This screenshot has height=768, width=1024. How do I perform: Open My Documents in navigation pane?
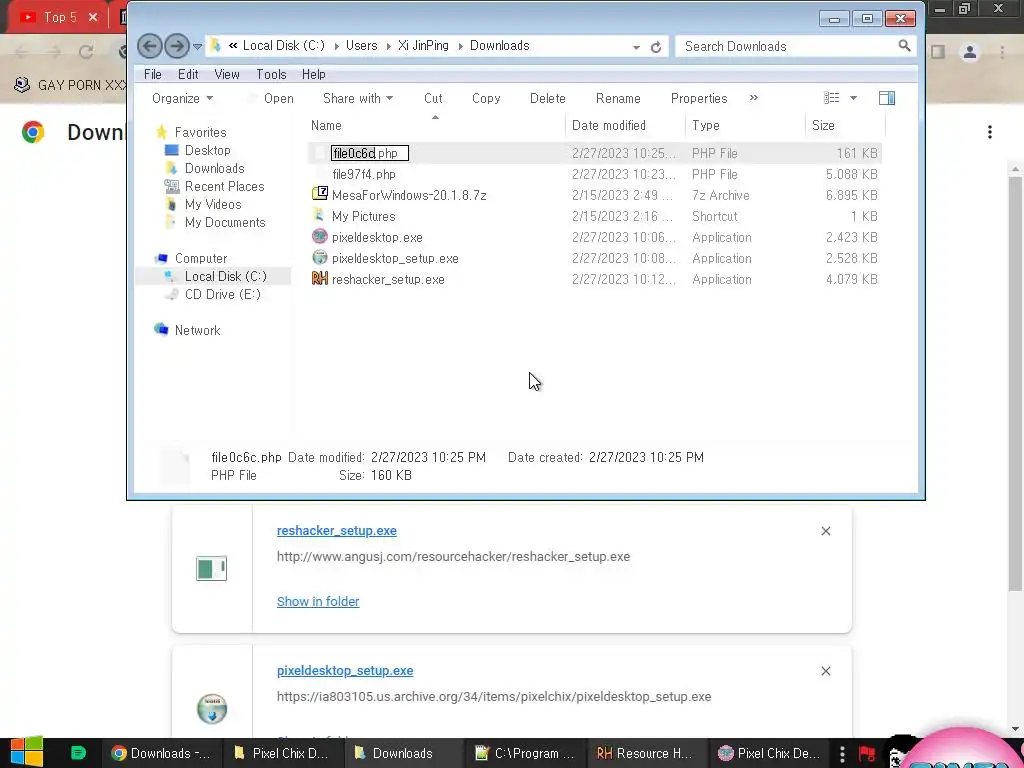click(x=225, y=223)
